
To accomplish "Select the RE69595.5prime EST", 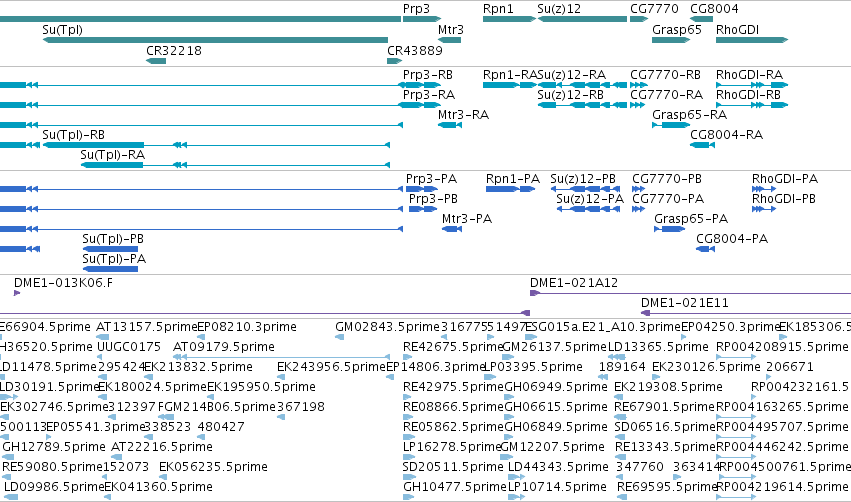I will click(x=623, y=497).
